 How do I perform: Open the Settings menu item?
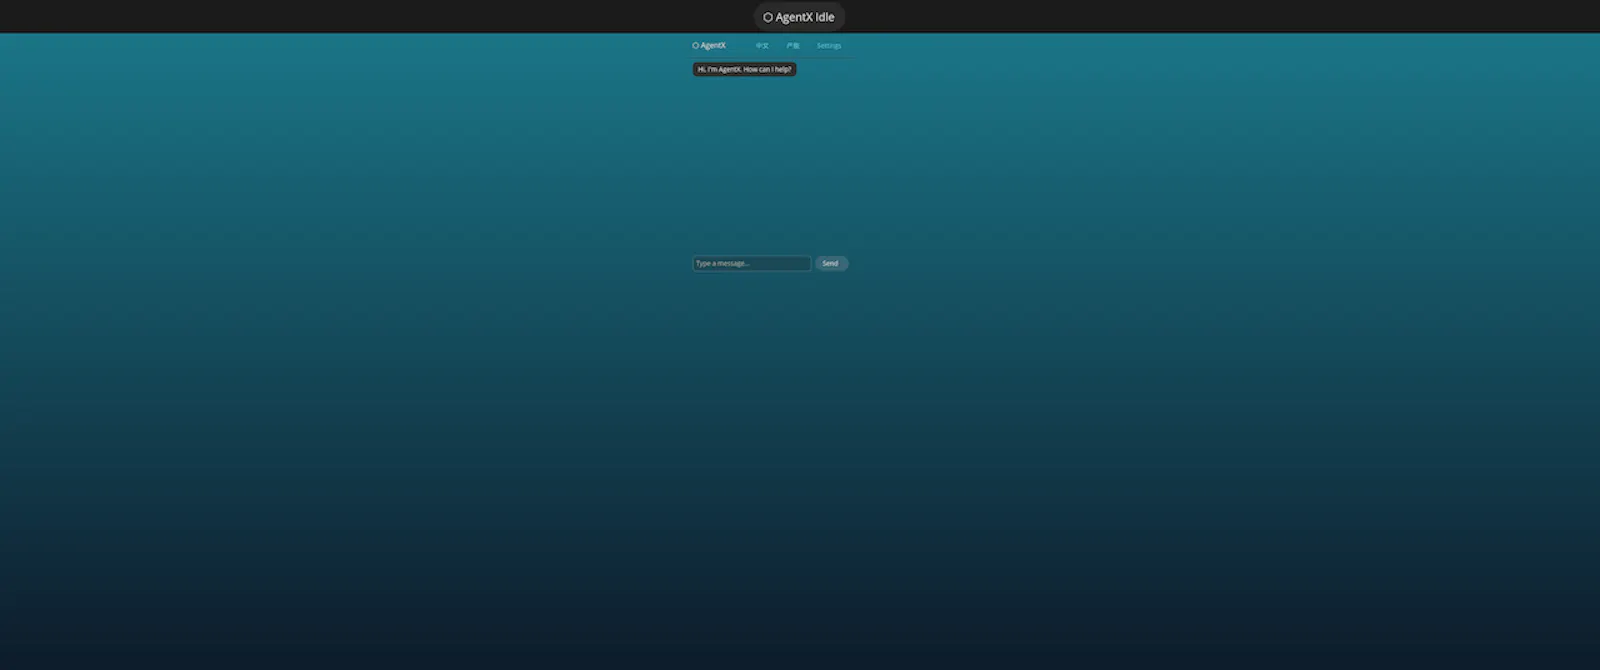pos(829,46)
